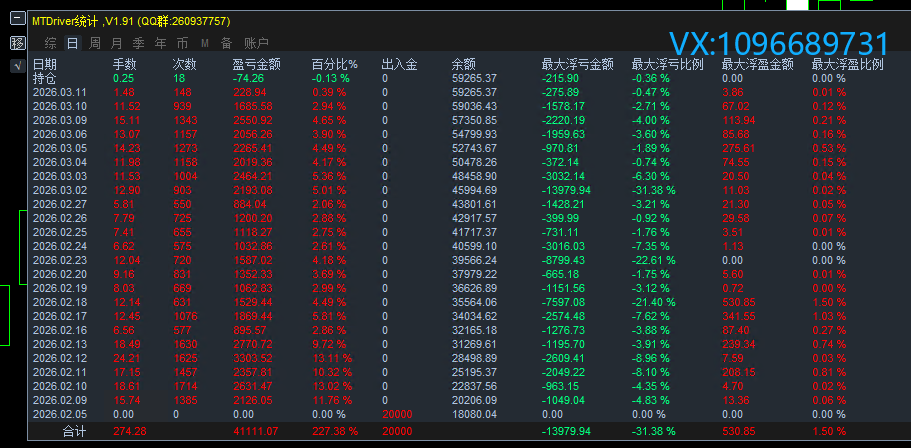Select the 年 yearly tab
The height and width of the screenshot is (448, 911).
pyautogui.click(x=160, y=43)
